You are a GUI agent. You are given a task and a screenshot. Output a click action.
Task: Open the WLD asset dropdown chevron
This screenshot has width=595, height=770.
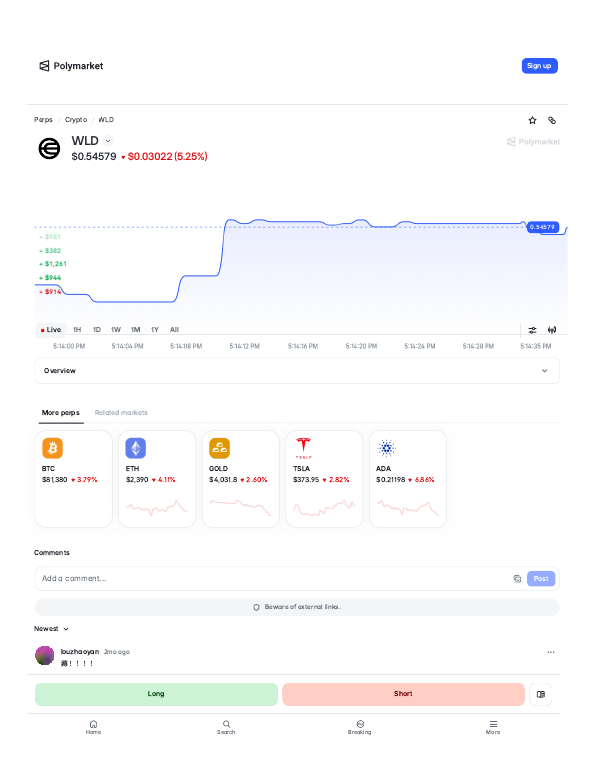coord(108,141)
